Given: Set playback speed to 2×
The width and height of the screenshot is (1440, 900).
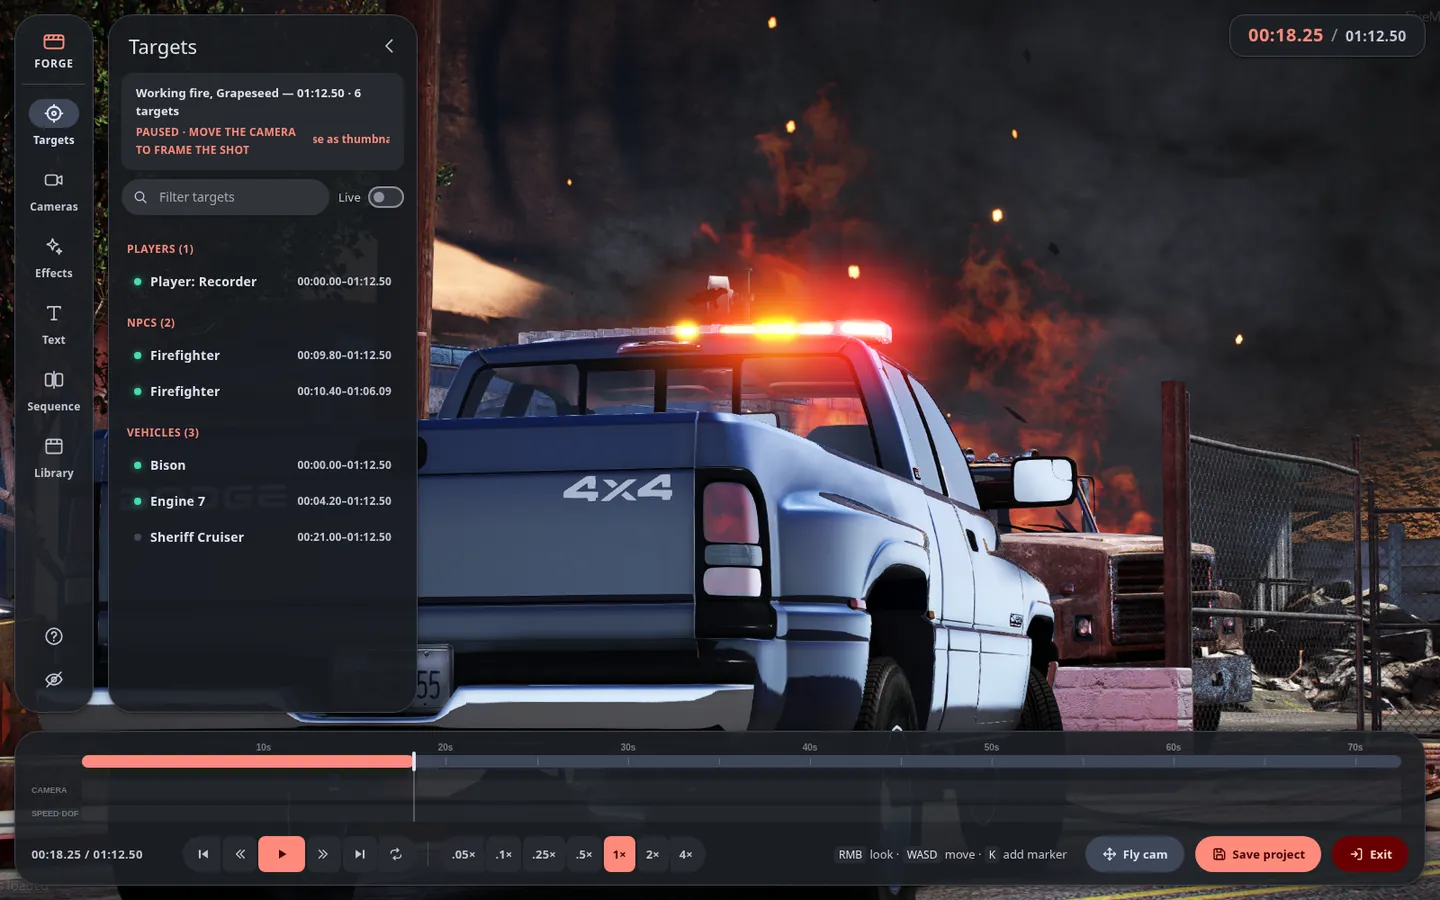Looking at the screenshot, I should pos(652,854).
